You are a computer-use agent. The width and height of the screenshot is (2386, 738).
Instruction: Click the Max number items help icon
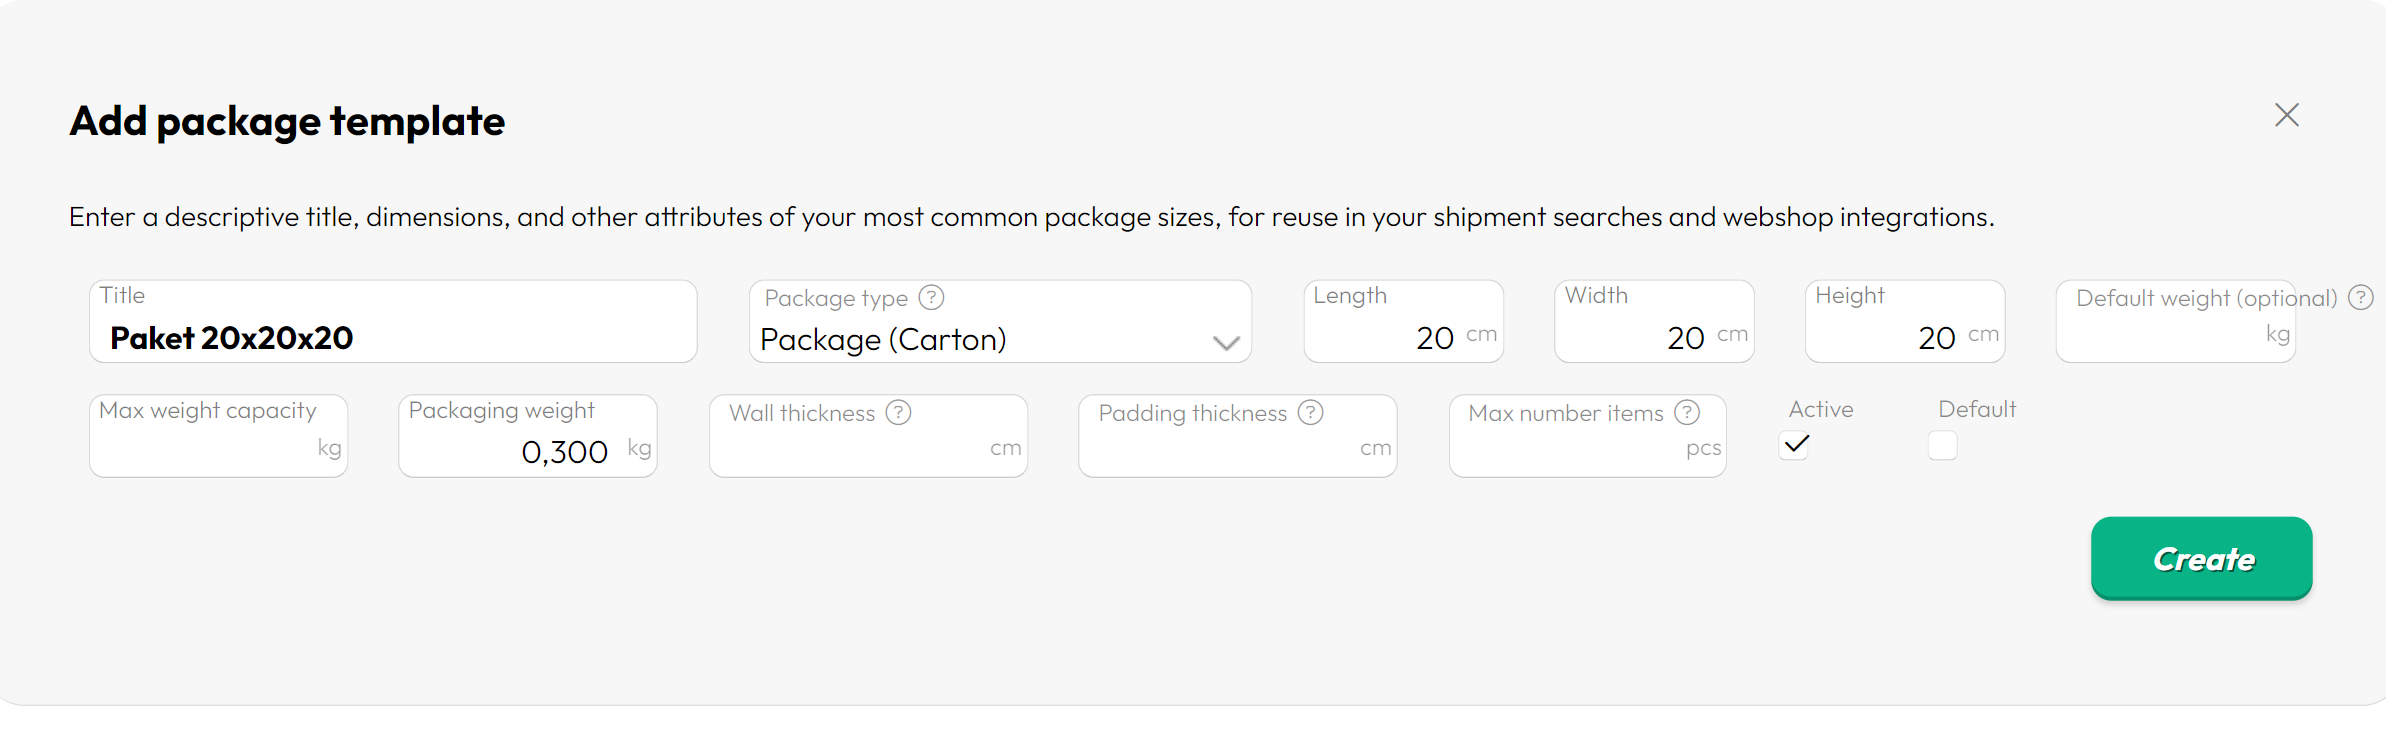1687,412
